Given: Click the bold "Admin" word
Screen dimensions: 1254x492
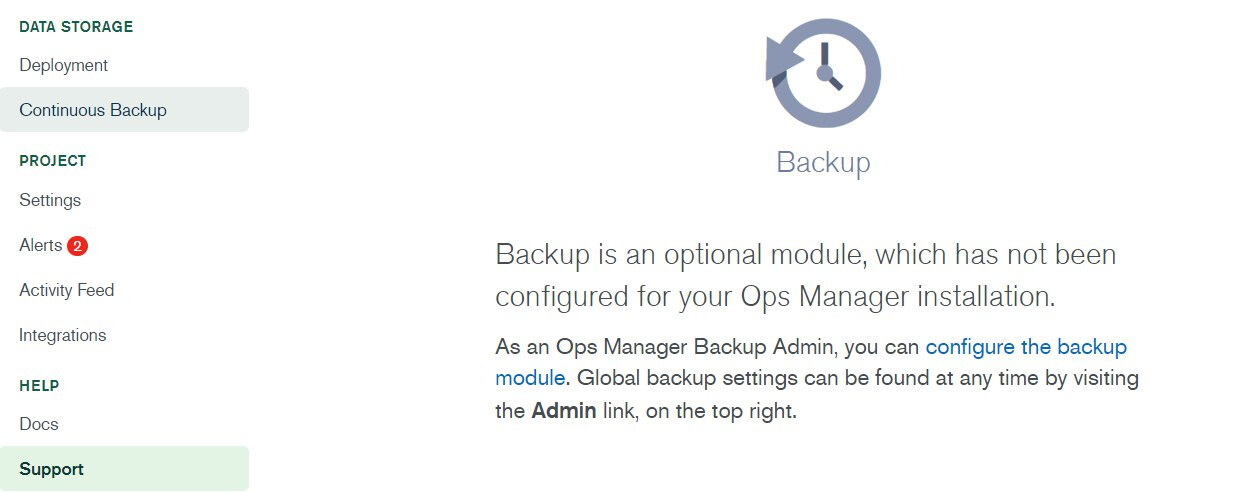Looking at the screenshot, I should coord(564,411).
